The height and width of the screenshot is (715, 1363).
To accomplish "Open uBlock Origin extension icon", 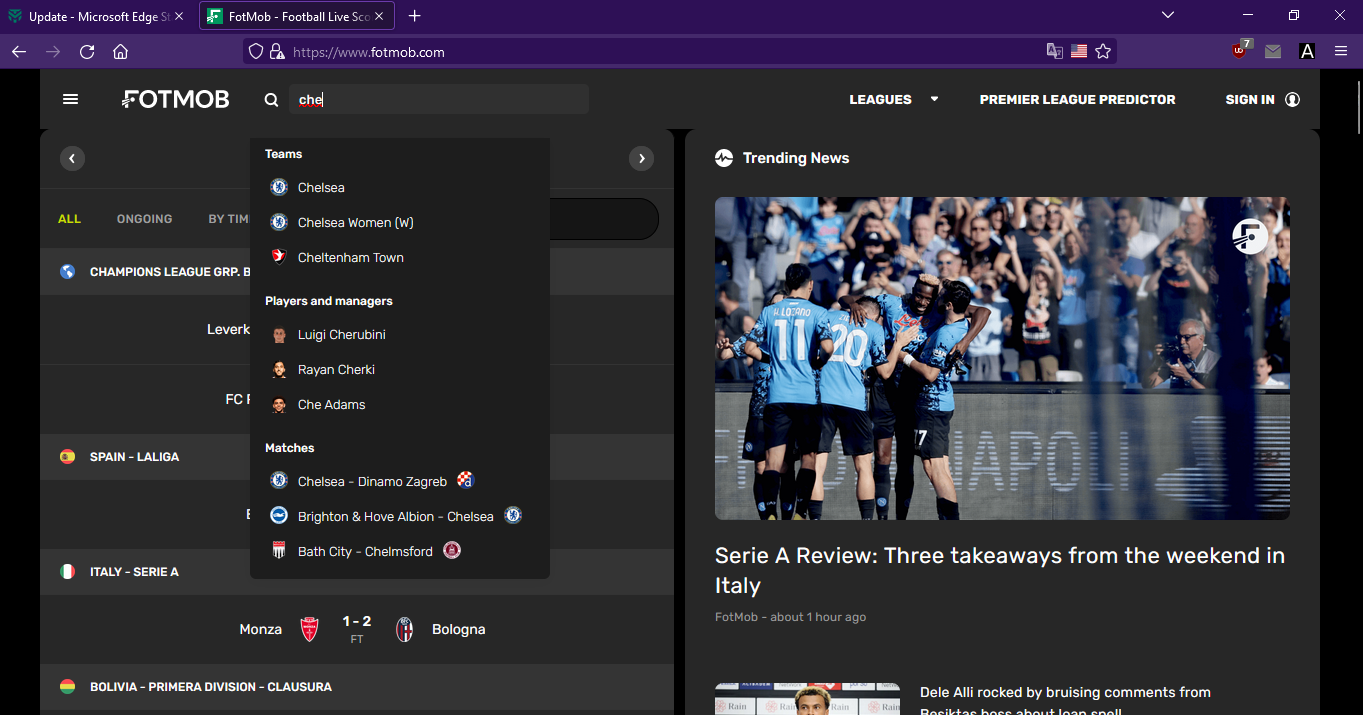I will click(x=1241, y=51).
